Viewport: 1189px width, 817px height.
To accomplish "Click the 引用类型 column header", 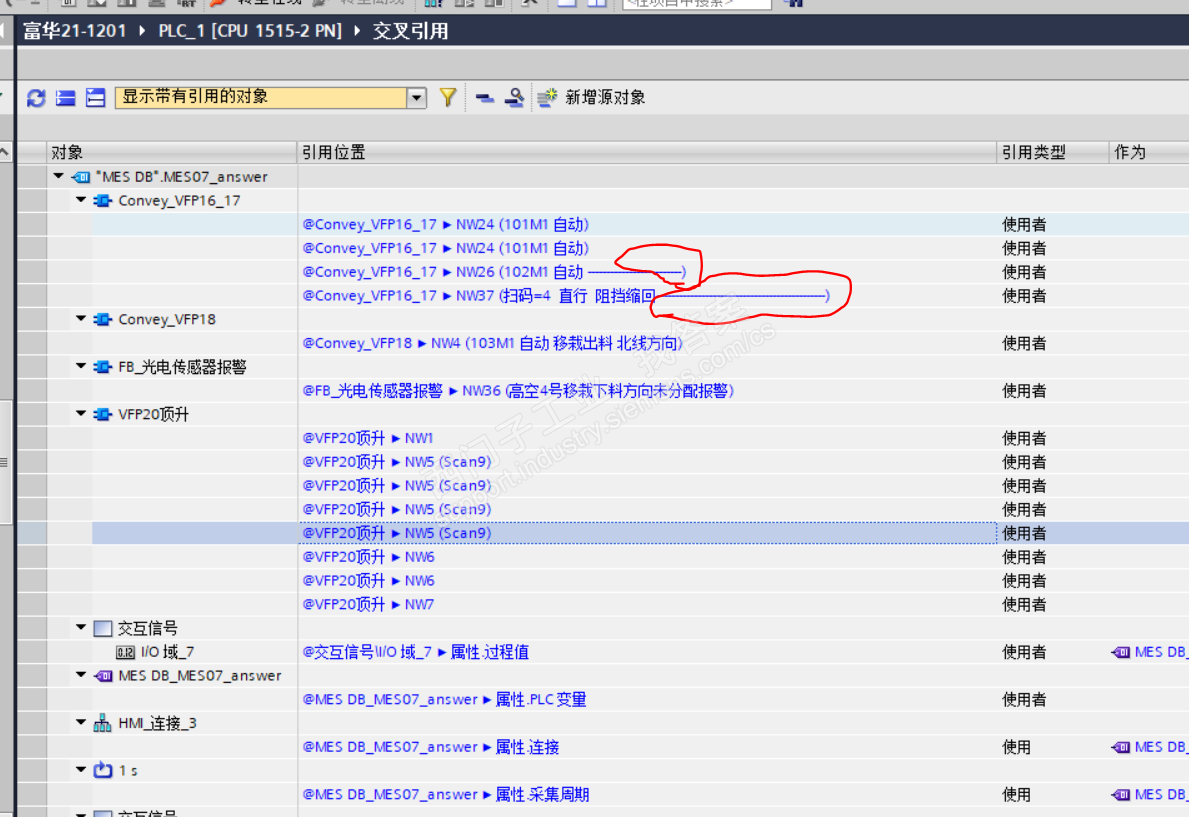I will click(x=1053, y=152).
